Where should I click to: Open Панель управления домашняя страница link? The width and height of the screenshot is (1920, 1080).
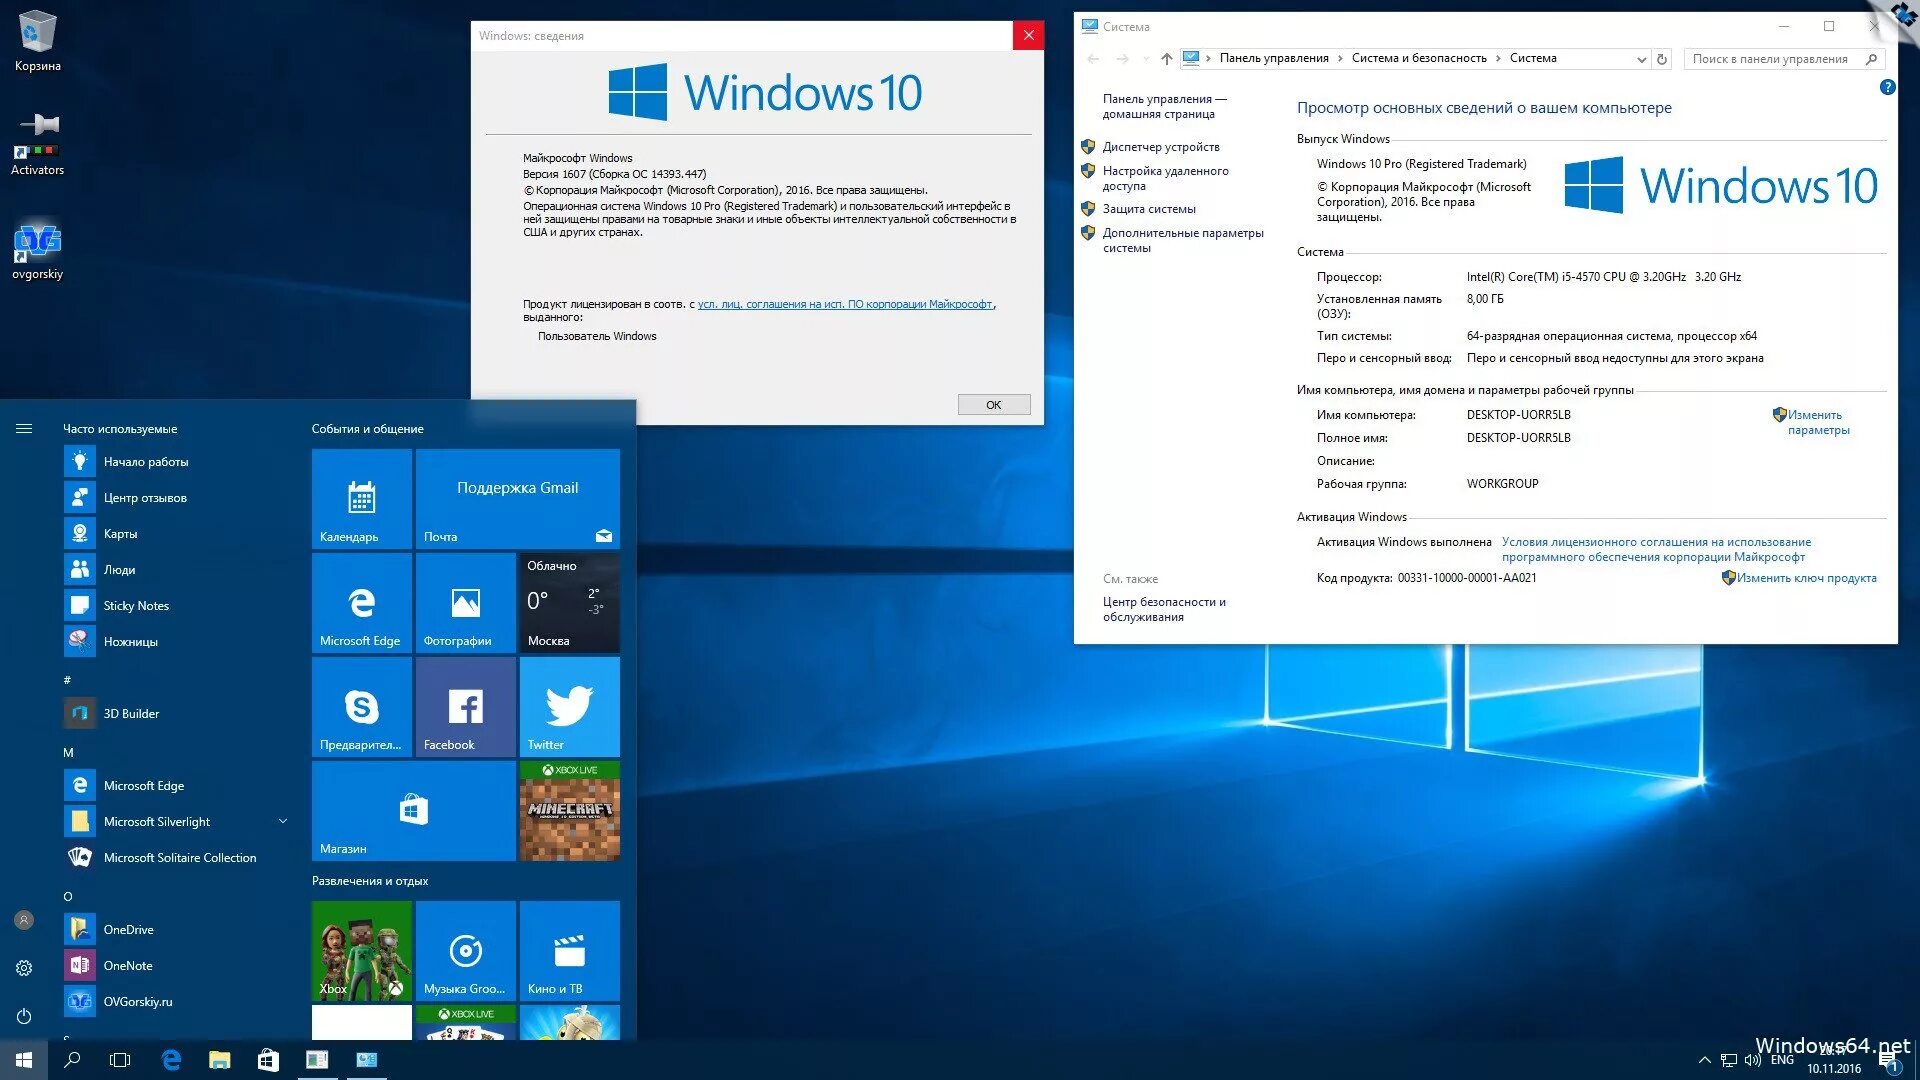pyautogui.click(x=1164, y=107)
